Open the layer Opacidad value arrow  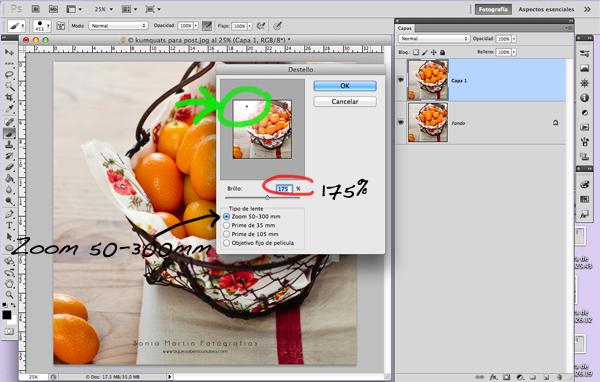click(x=514, y=39)
